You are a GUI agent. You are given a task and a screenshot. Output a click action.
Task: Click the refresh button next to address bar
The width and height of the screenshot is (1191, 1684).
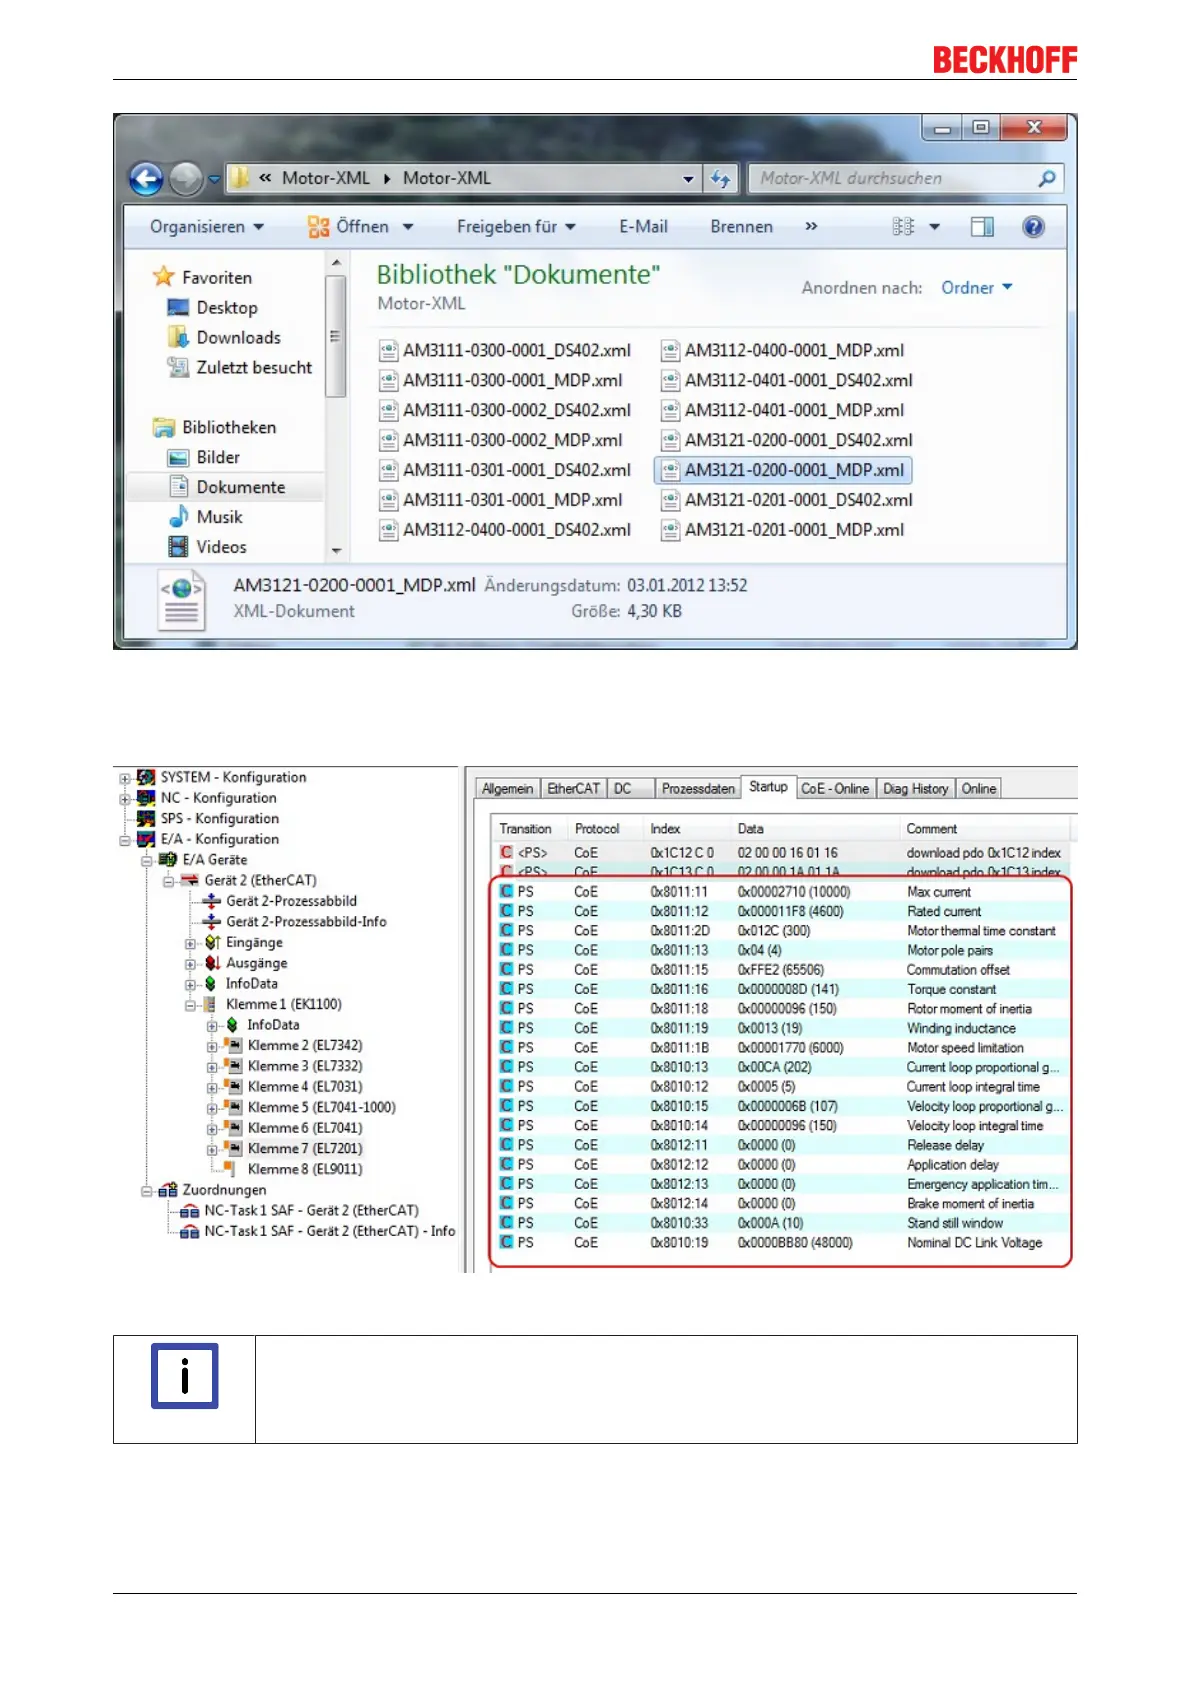[x=721, y=179]
